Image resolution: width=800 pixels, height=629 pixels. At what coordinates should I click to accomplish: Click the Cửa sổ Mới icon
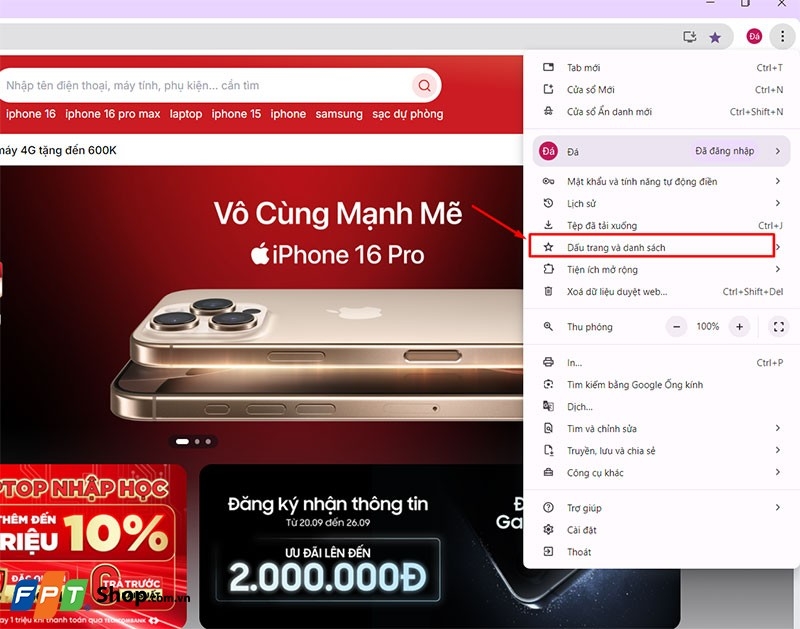click(548, 89)
